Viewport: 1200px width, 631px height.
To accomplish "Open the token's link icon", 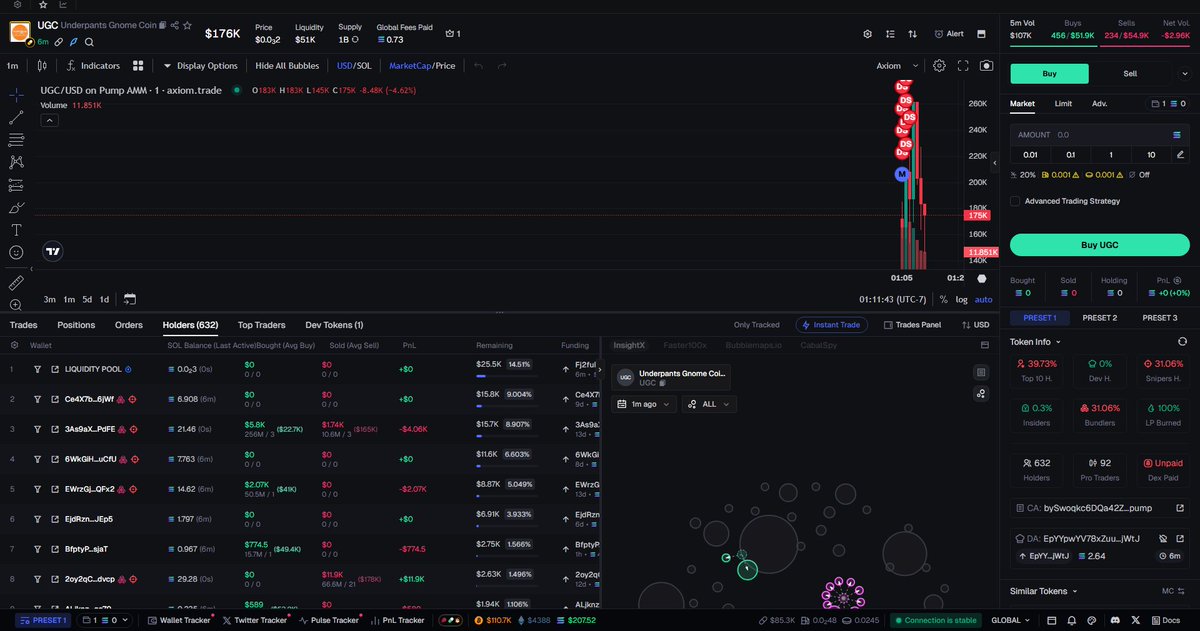I will [x=59, y=42].
